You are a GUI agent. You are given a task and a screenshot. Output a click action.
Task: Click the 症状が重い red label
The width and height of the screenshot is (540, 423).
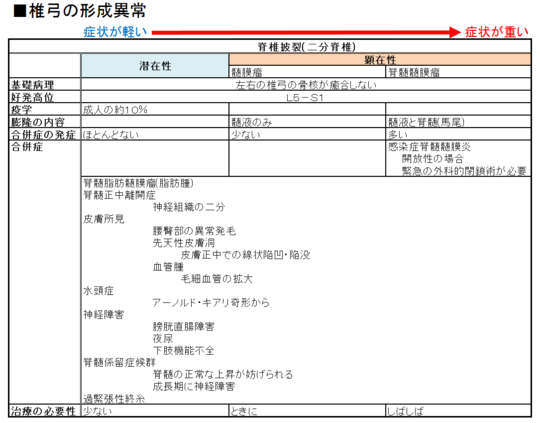[x=497, y=32]
